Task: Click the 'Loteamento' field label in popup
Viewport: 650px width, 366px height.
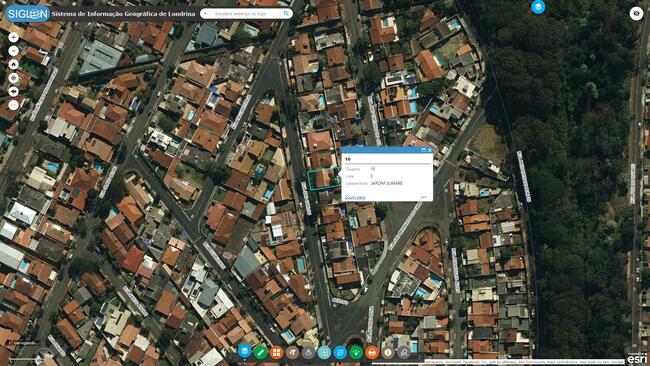Action: 356,183
